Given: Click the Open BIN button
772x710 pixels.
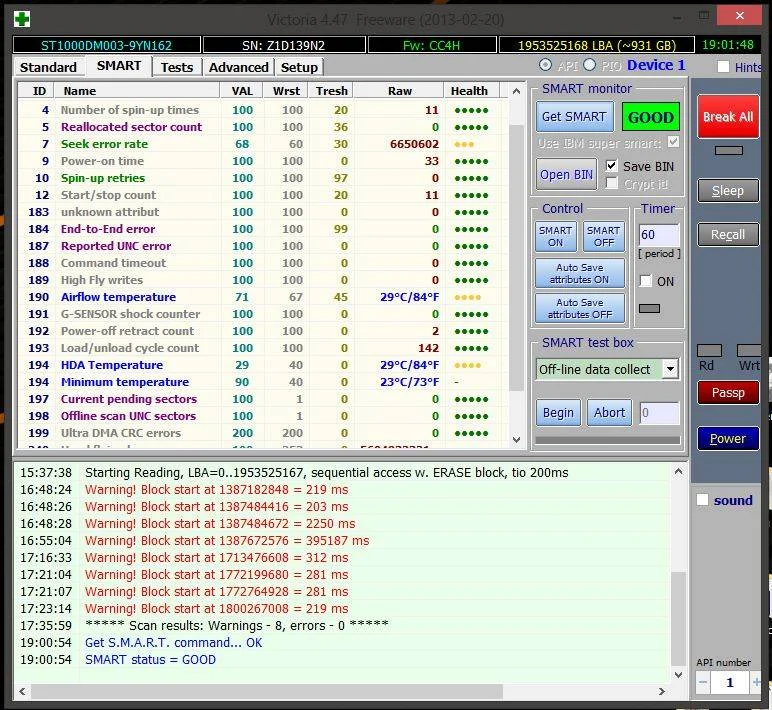Looking at the screenshot, I should click(566, 175).
